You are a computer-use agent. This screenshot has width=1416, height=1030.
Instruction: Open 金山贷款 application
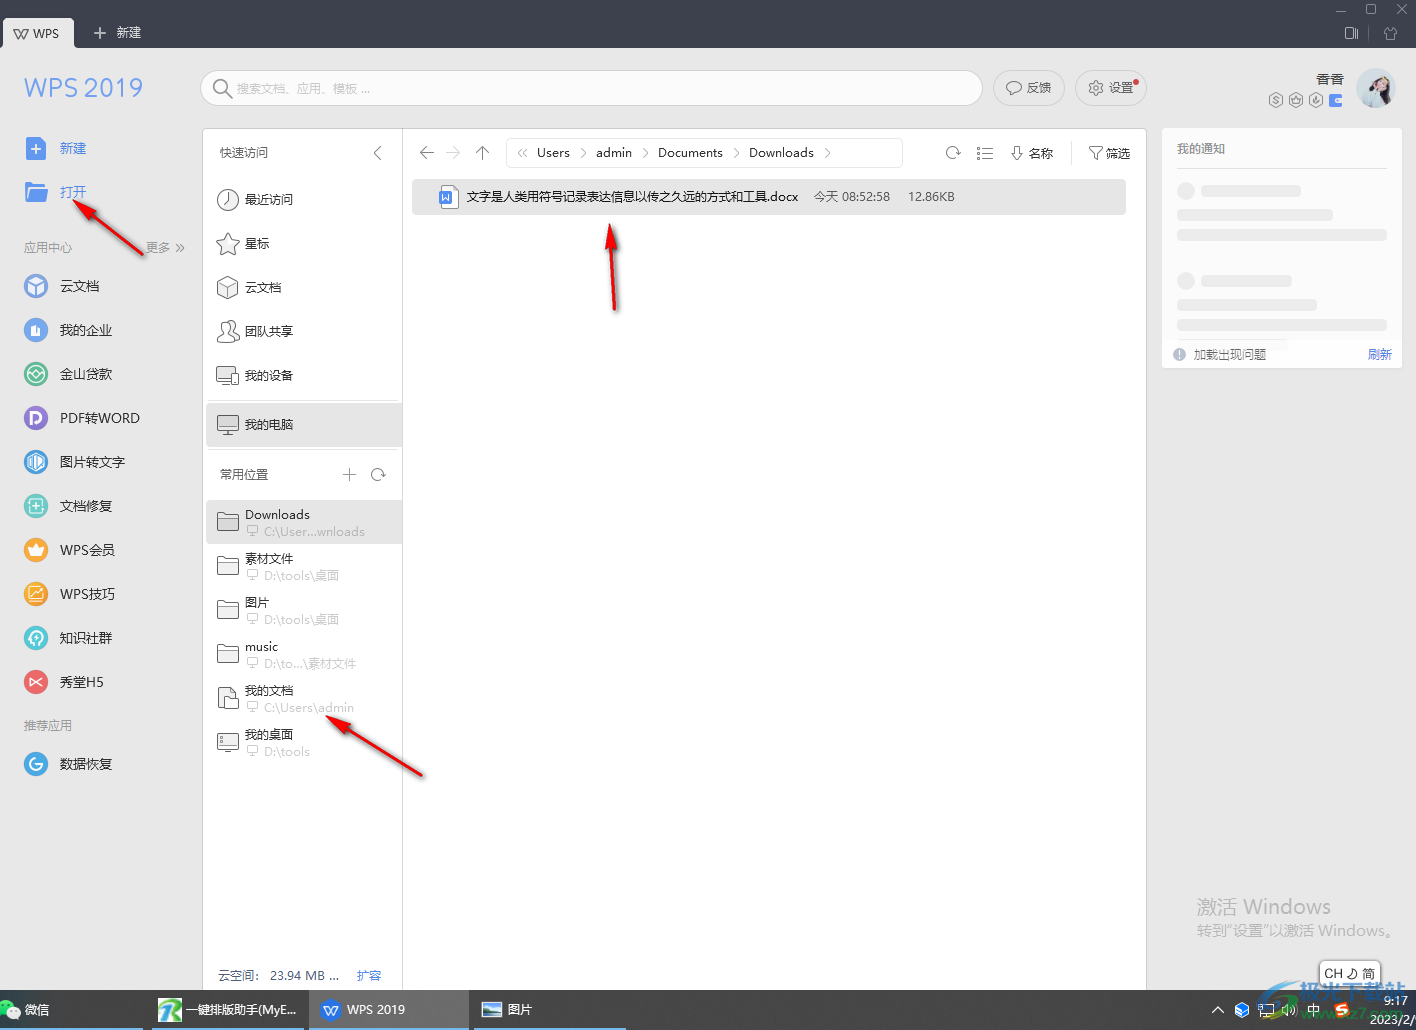[x=68, y=374]
